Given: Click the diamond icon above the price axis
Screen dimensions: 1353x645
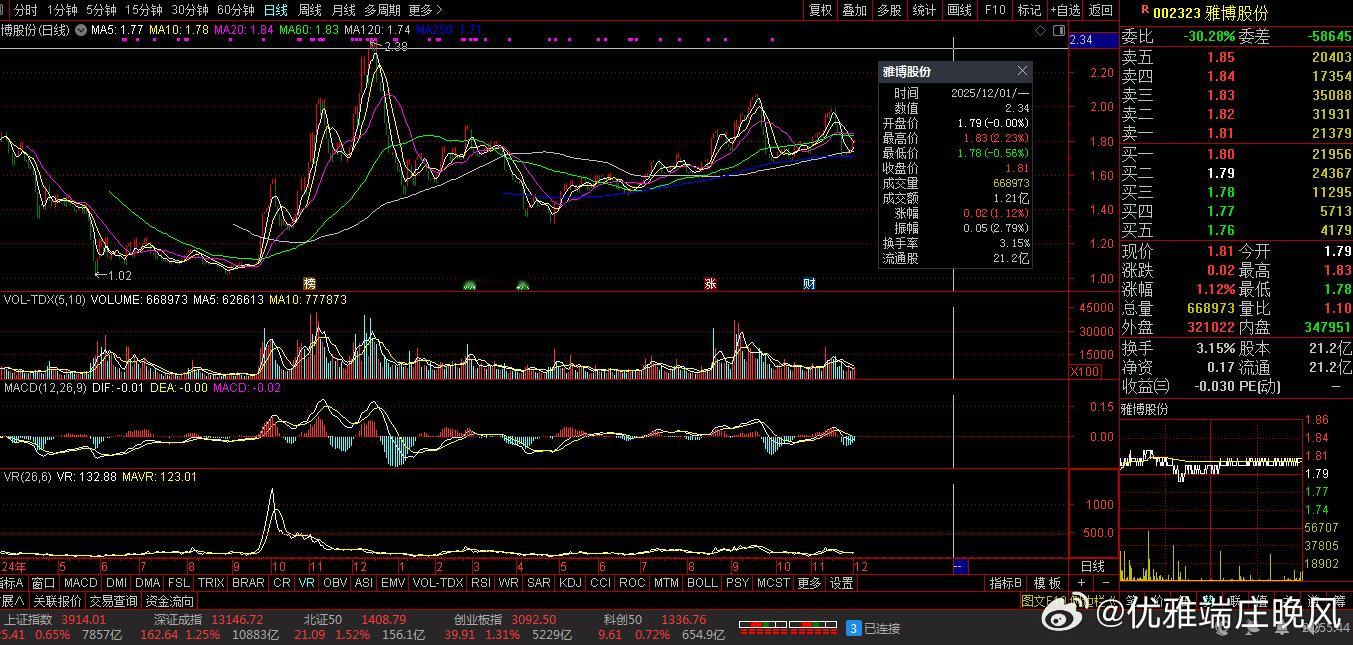Looking at the screenshot, I should [x=1040, y=31].
